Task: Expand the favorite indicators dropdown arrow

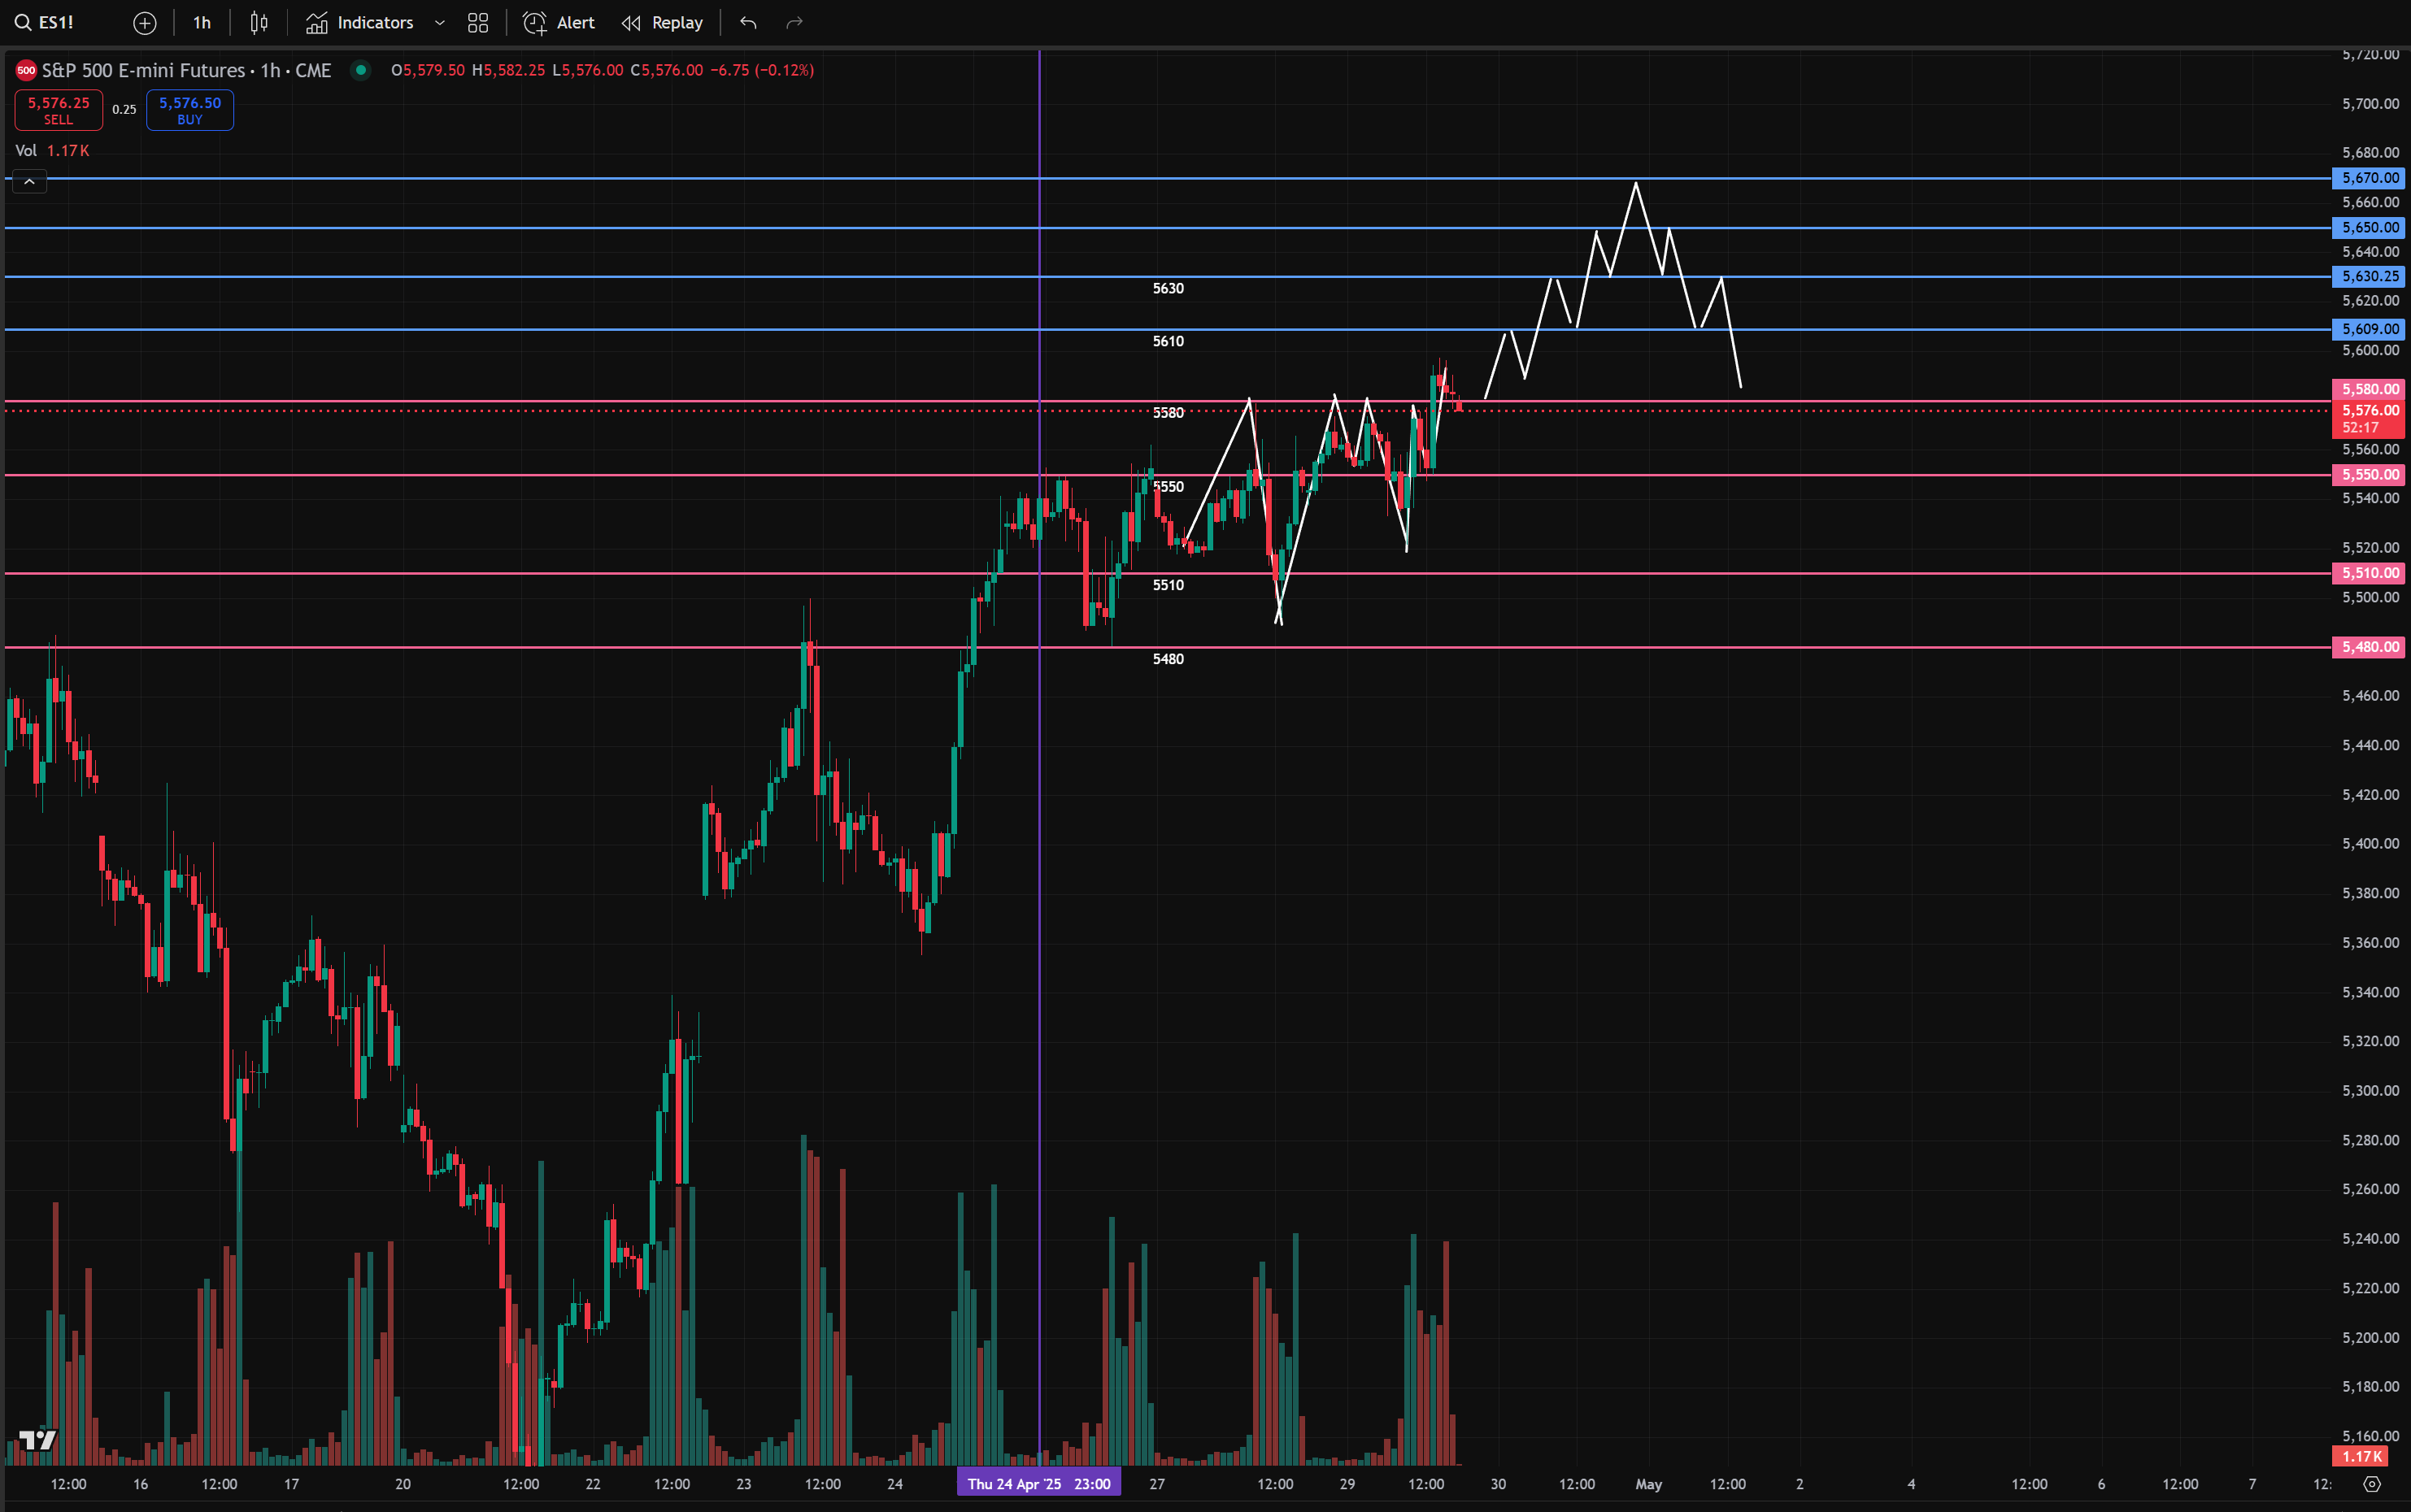Action: [439, 22]
